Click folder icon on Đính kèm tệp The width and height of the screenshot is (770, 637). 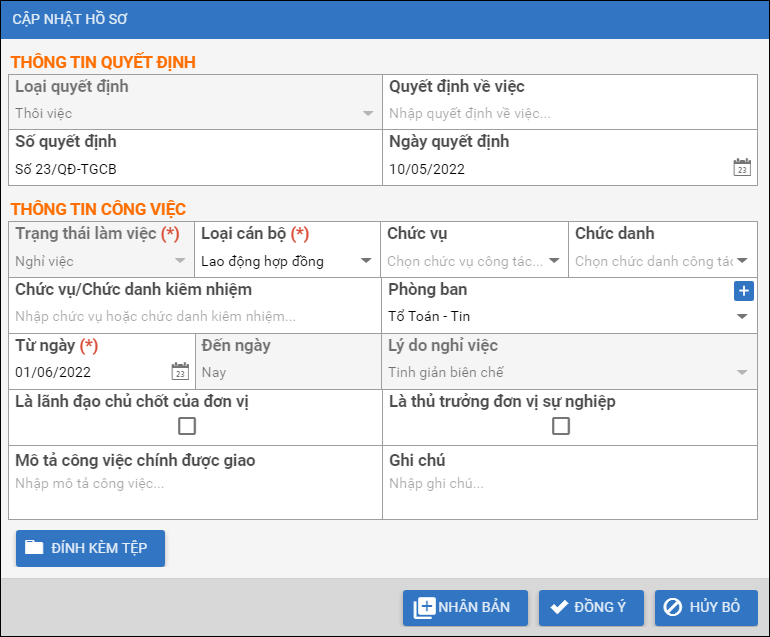tap(35, 548)
